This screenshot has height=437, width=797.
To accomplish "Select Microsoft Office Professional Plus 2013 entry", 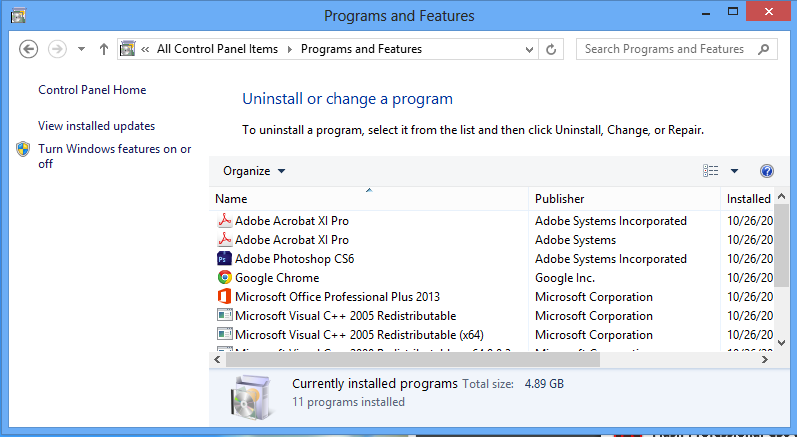I will 338,297.
